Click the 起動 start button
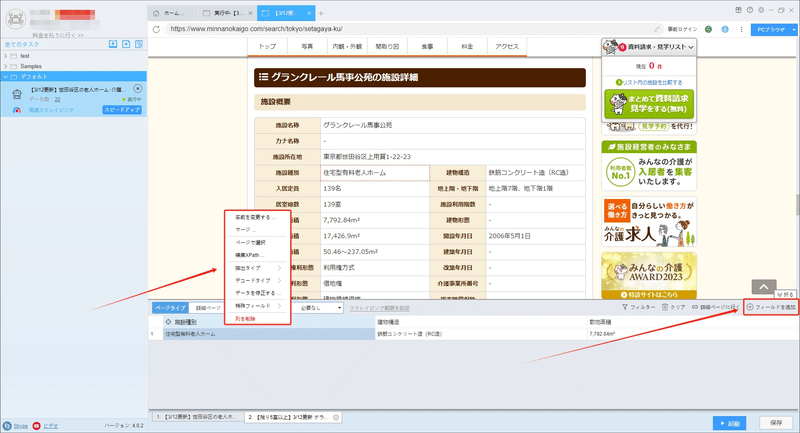Viewport: 800px width, 433px height. click(730, 423)
